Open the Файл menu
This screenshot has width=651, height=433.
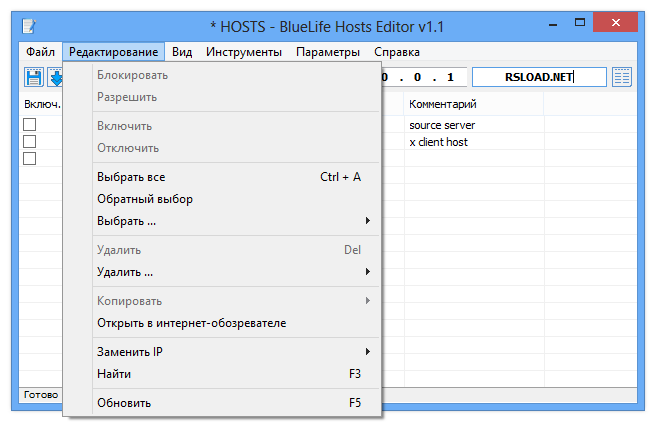(40, 52)
